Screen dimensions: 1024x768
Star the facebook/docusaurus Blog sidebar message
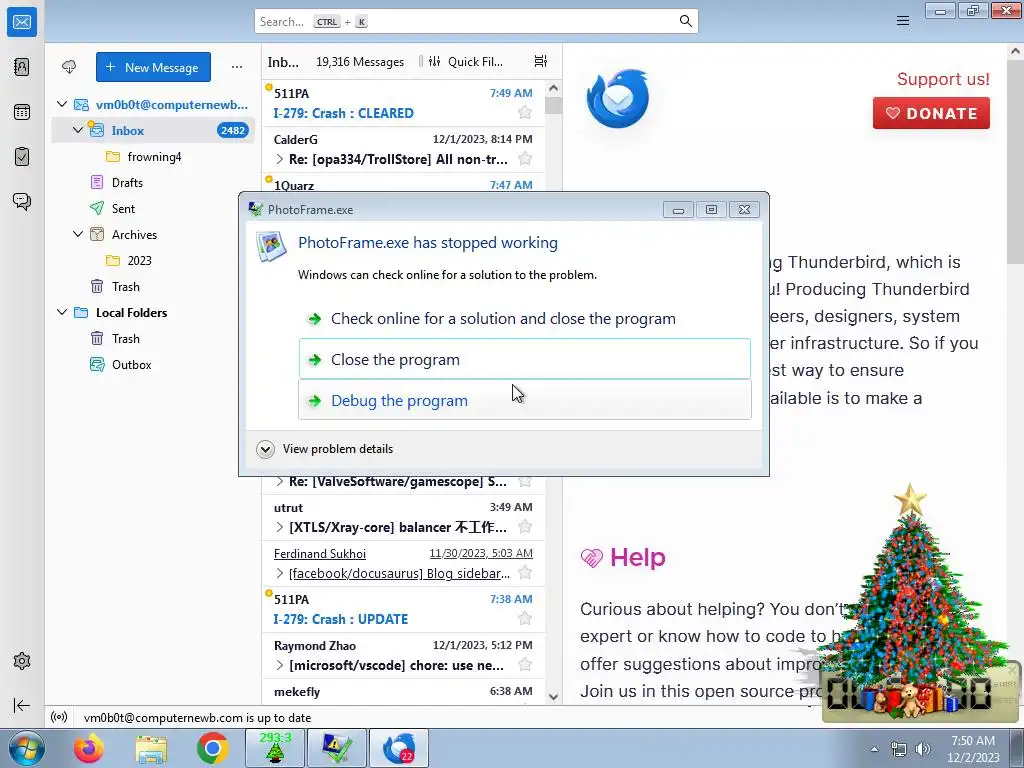point(524,573)
